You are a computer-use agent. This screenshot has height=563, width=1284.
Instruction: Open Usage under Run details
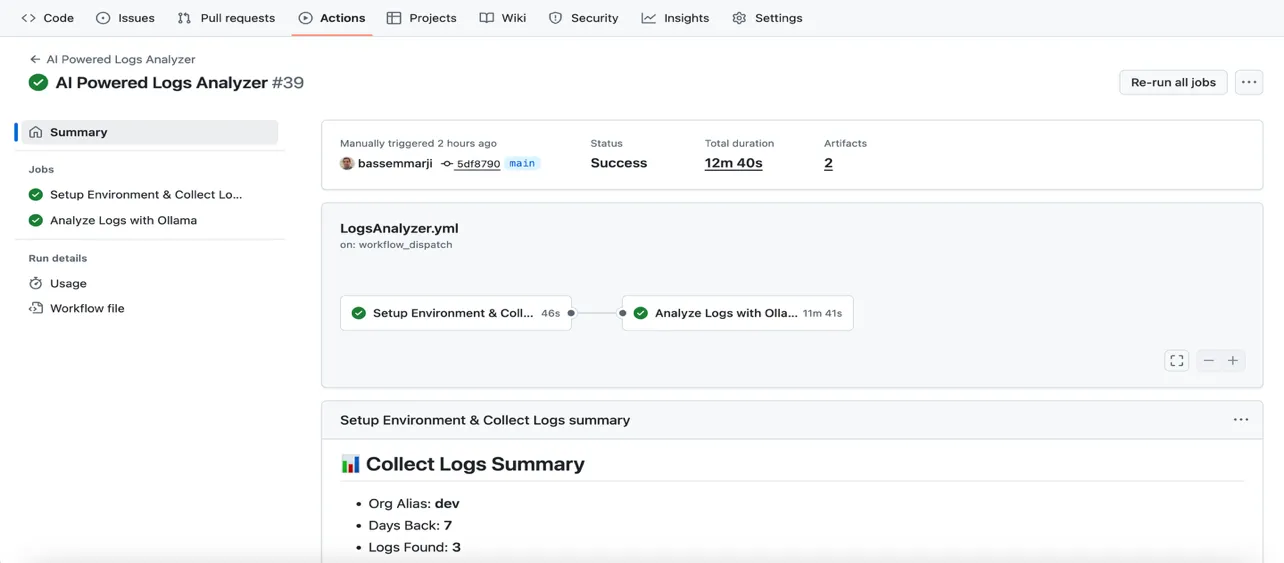[x=68, y=283]
